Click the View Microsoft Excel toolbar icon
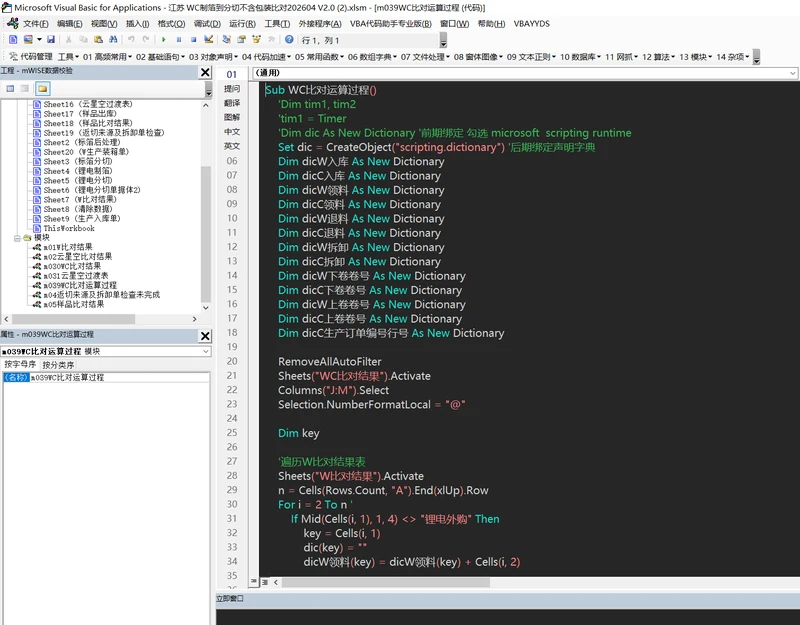 (x=13, y=39)
